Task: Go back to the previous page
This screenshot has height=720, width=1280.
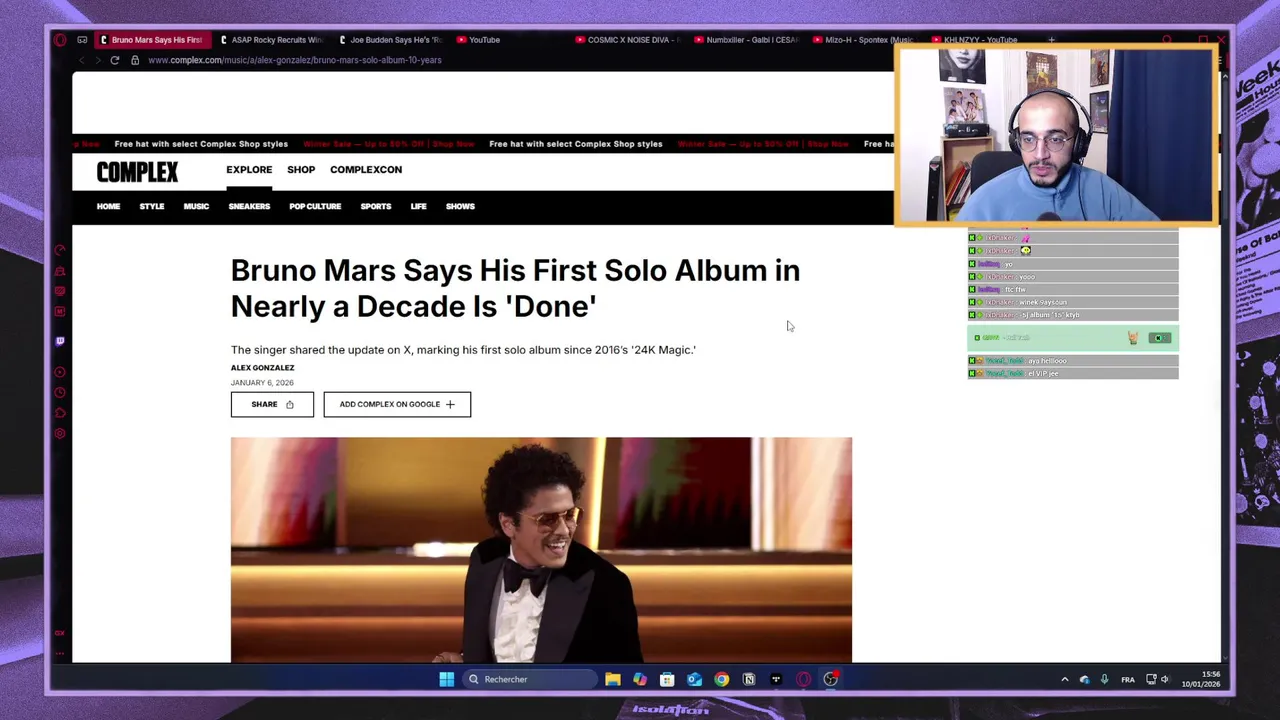Action: (x=81, y=60)
